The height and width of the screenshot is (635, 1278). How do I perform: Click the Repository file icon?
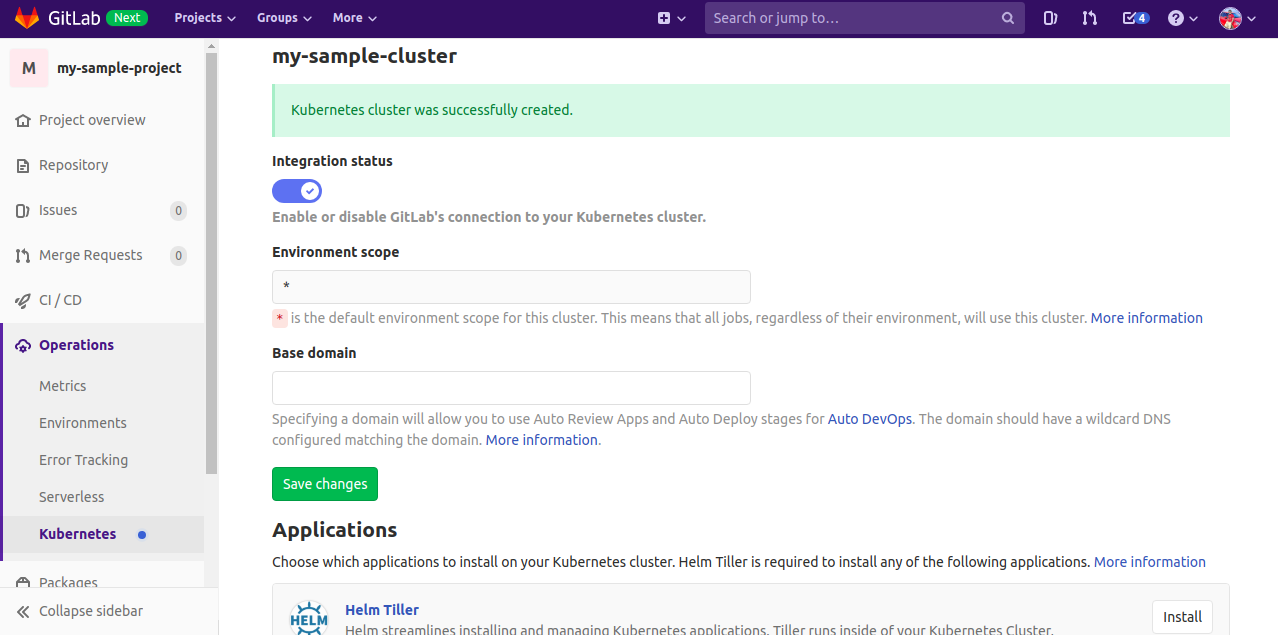click(x=23, y=165)
